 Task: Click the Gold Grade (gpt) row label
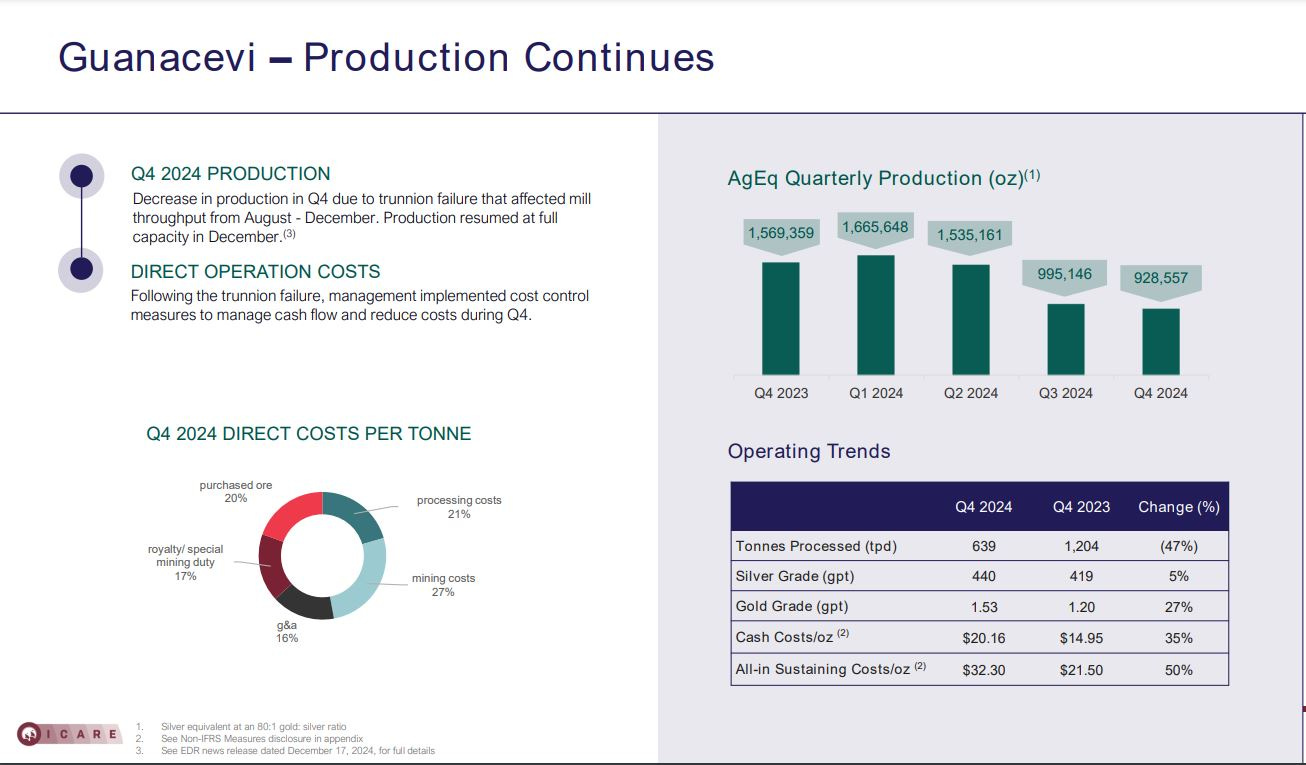(792, 607)
